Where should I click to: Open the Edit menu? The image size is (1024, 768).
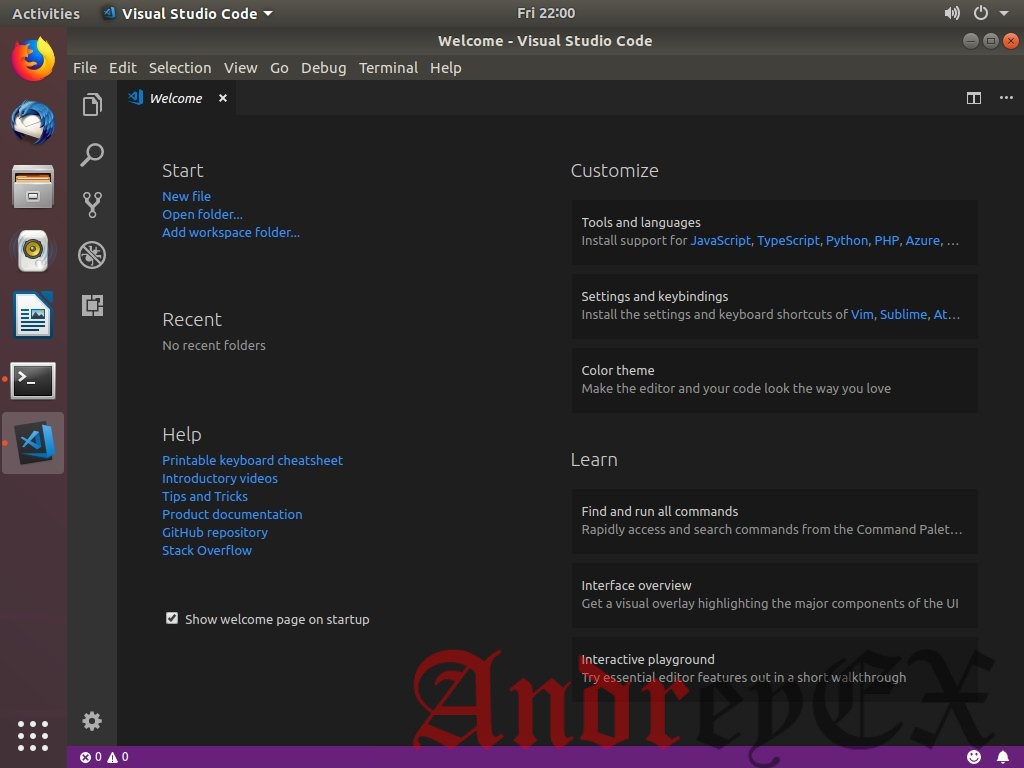pyautogui.click(x=123, y=68)
